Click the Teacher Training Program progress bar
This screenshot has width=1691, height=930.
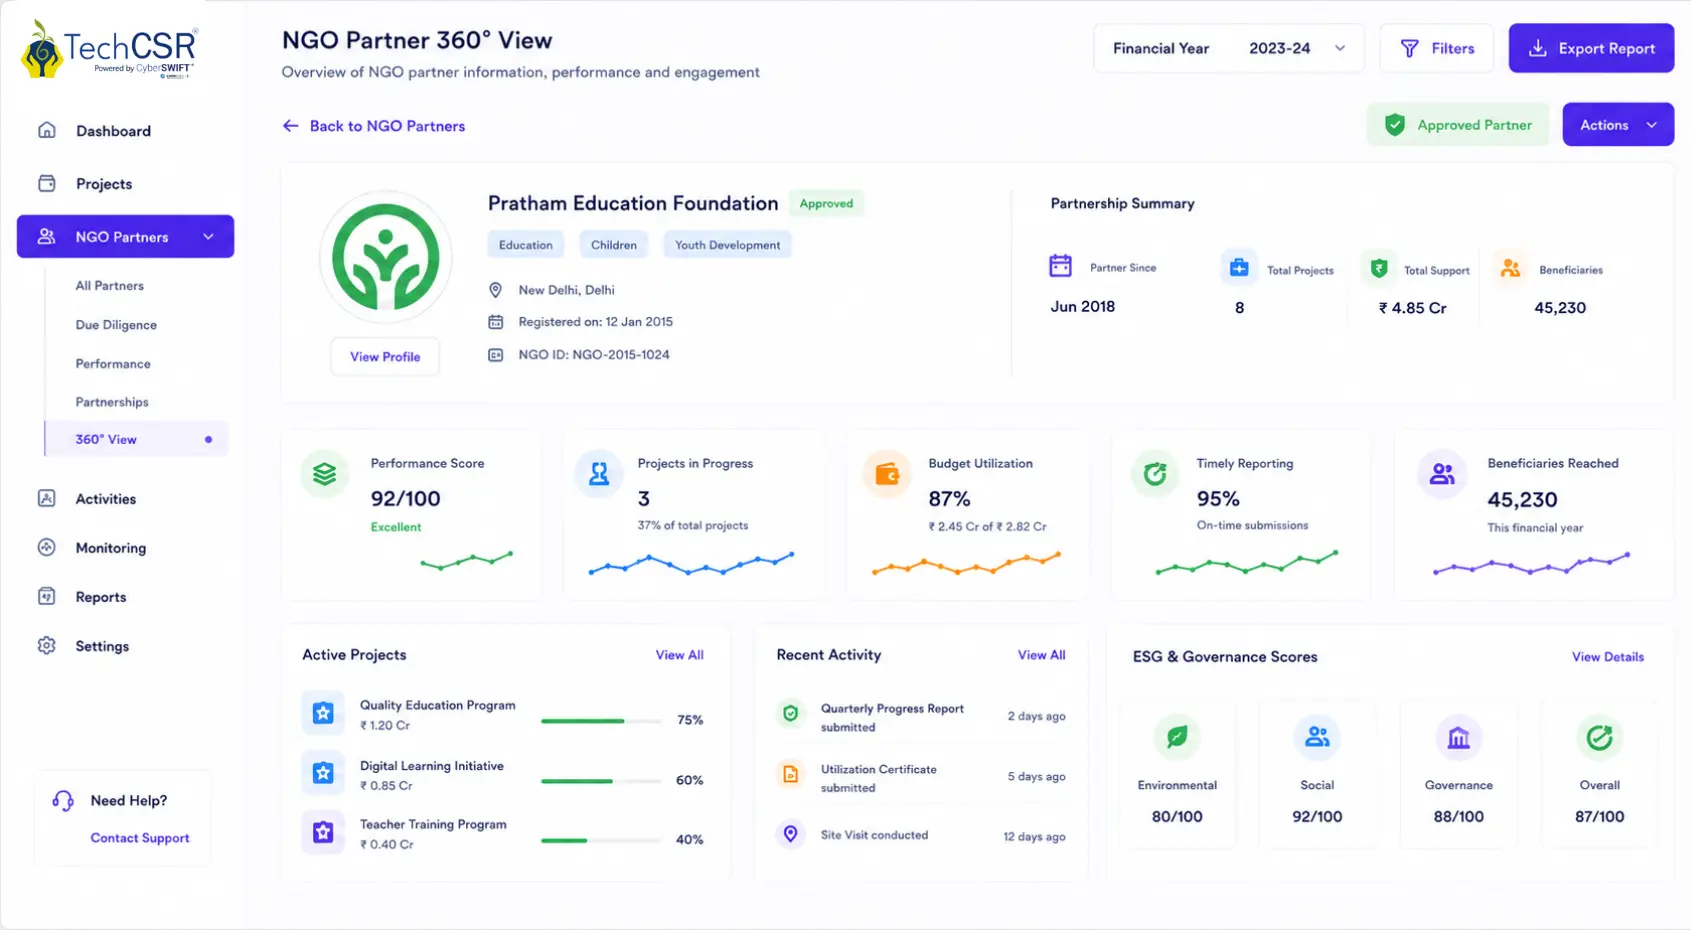tap(601, 841)
